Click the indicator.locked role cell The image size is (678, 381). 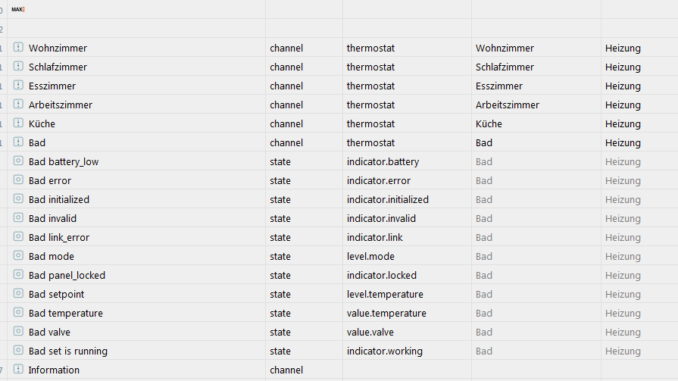381,275
